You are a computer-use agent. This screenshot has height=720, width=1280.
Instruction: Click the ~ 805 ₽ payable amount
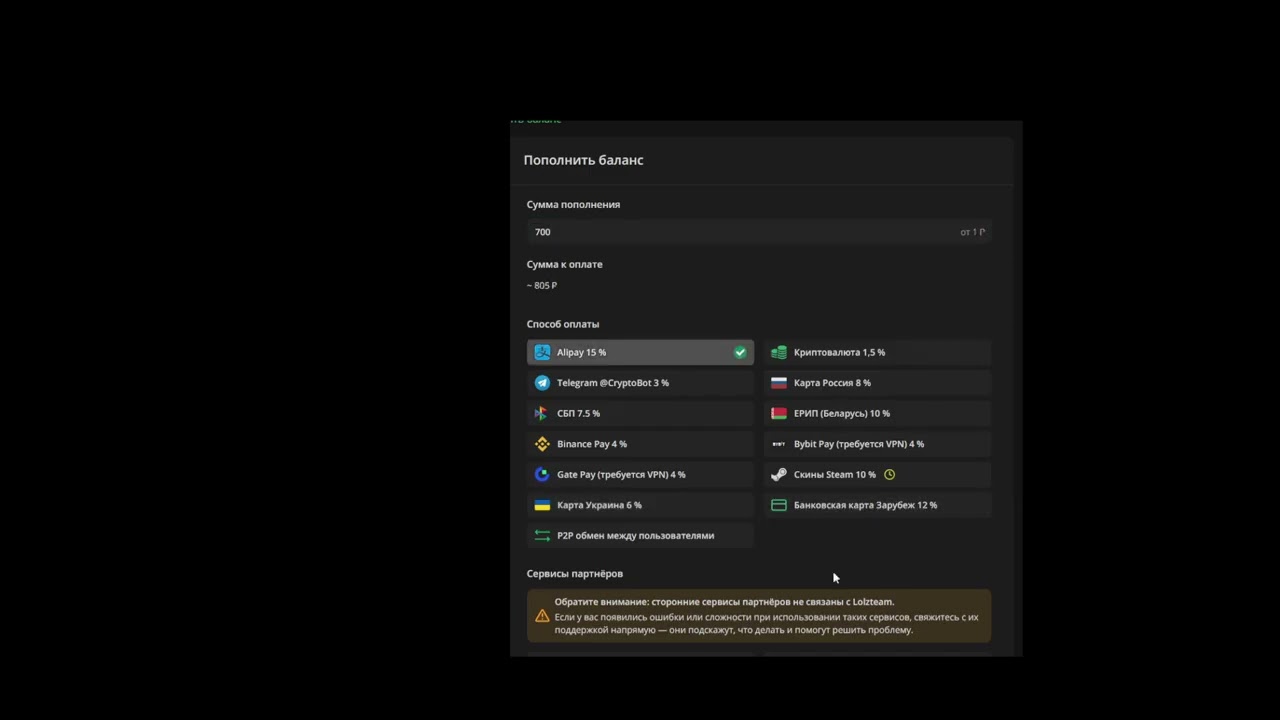[x=542, y=285]
